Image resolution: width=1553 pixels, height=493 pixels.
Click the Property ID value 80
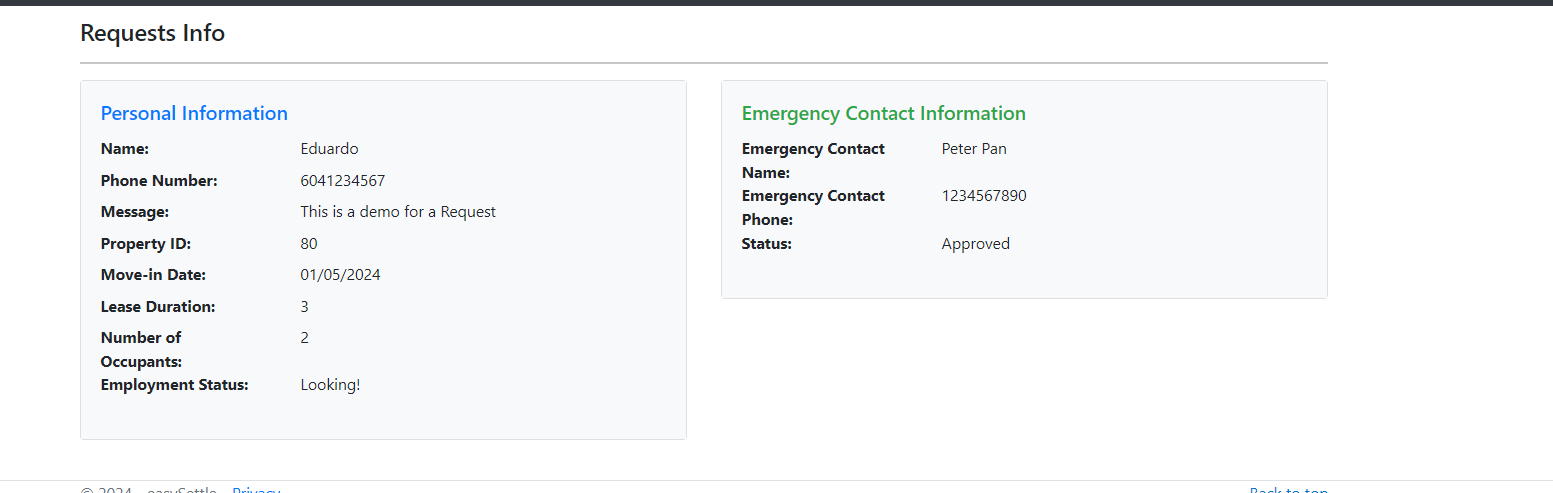pyautogui.click(x=309, y=244)
